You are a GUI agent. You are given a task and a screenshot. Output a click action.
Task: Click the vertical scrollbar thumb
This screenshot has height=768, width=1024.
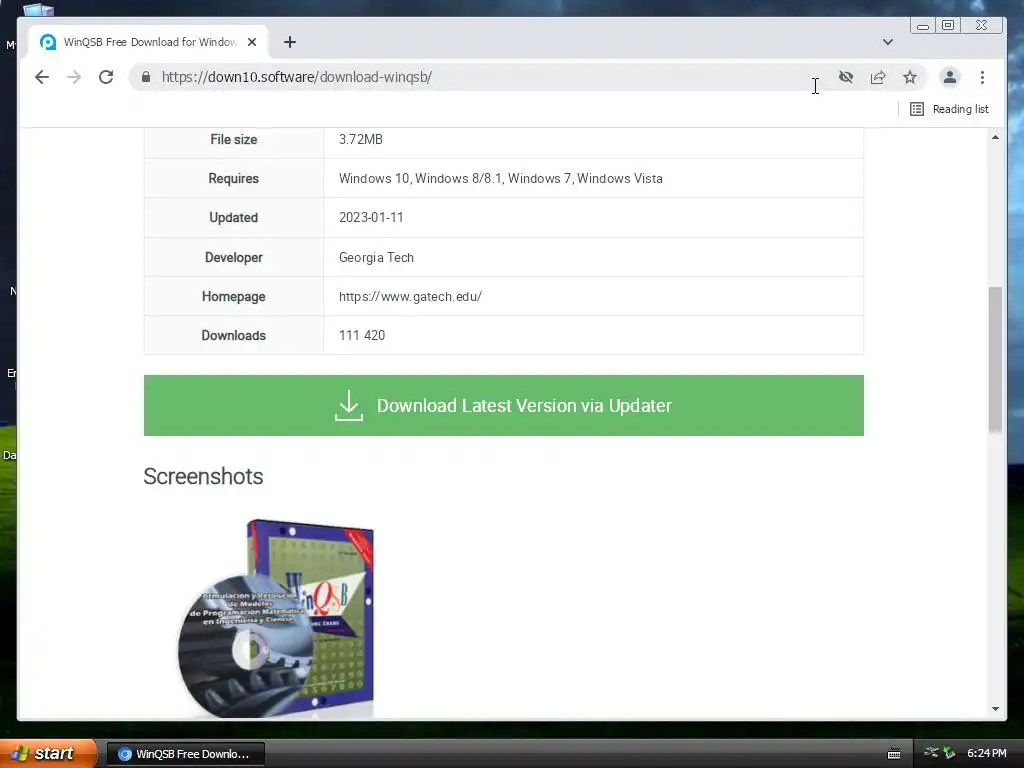coord(995,359)
